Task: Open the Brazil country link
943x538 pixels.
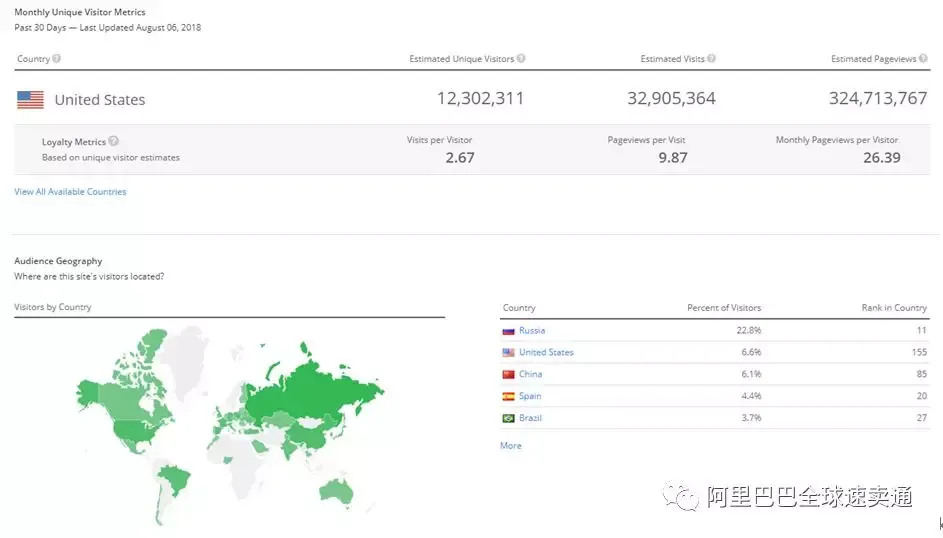Action: pyautogui.click(x=530, y=418)
